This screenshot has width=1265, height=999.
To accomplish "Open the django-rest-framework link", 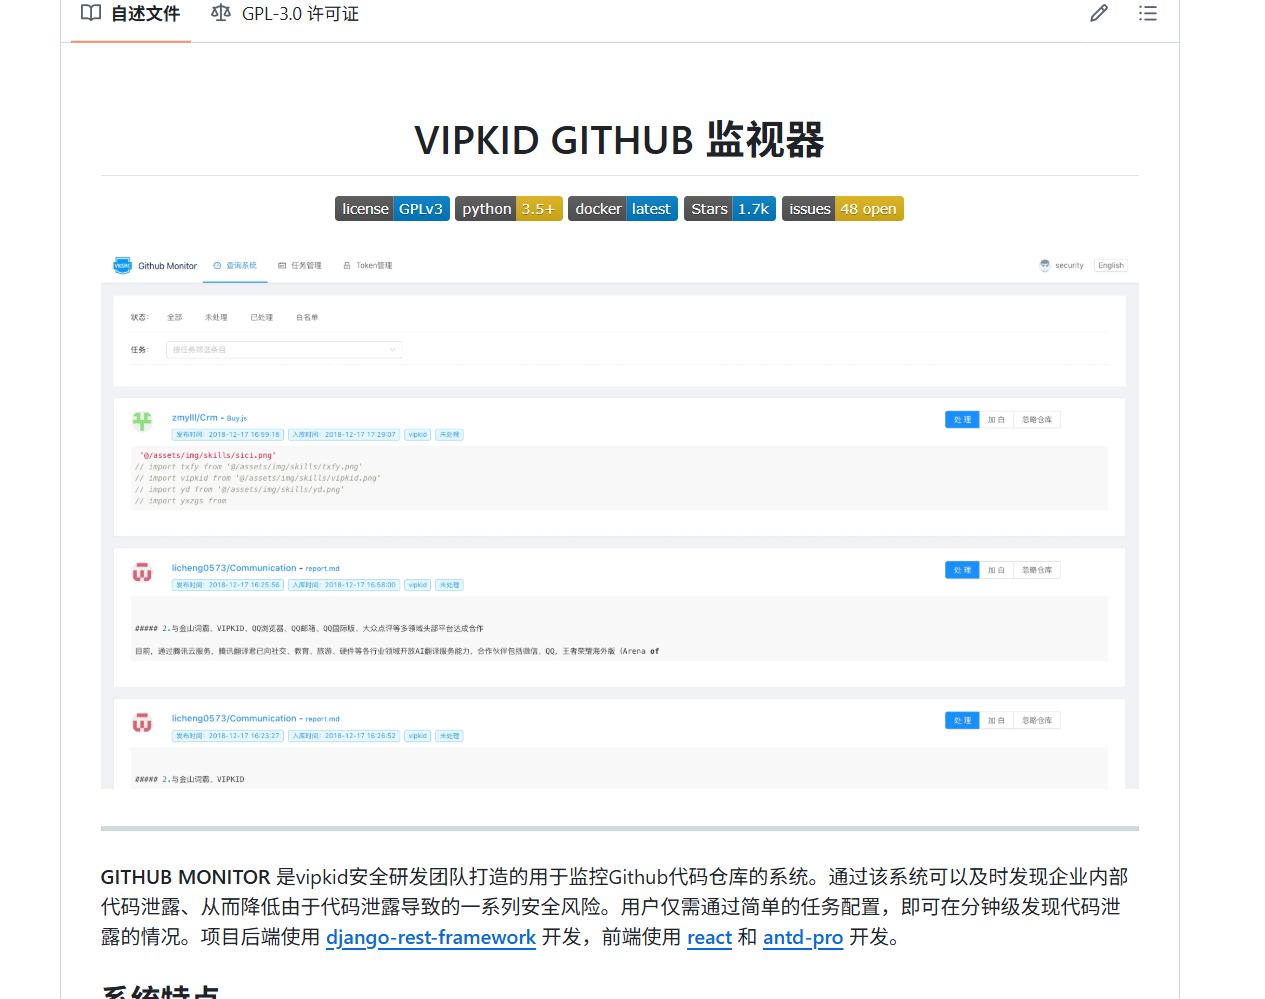I will (x=431, y=937).
